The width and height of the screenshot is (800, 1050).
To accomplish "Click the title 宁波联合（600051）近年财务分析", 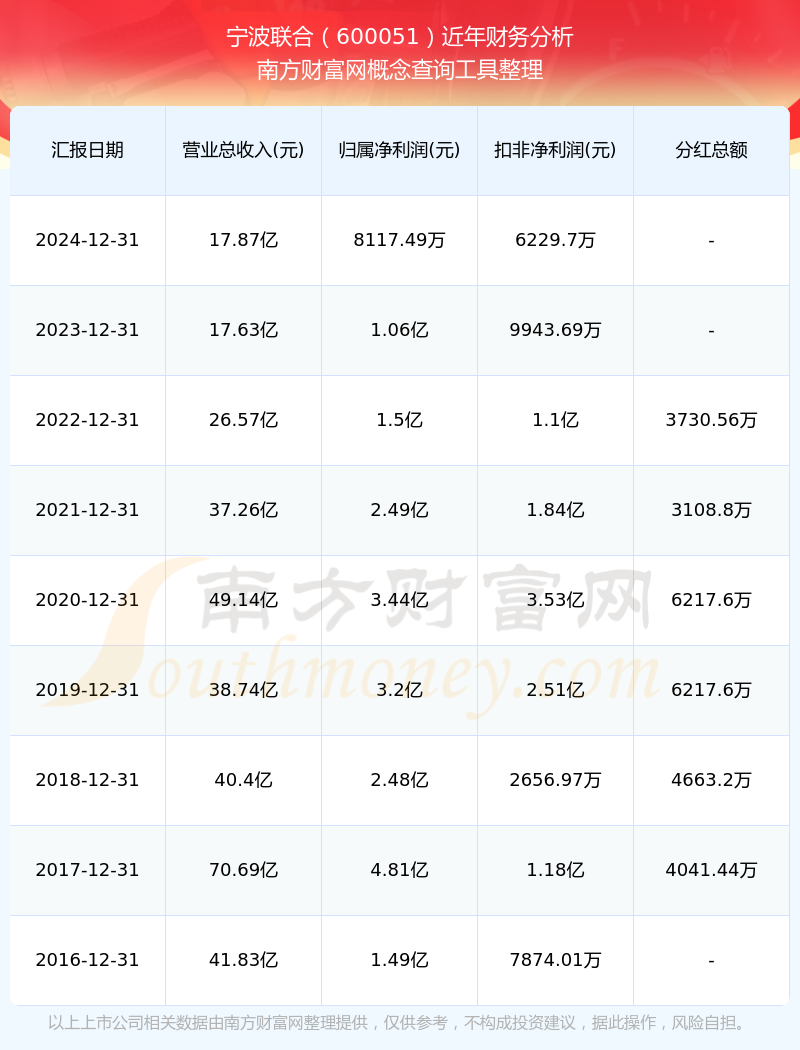I will pos(400,37).
